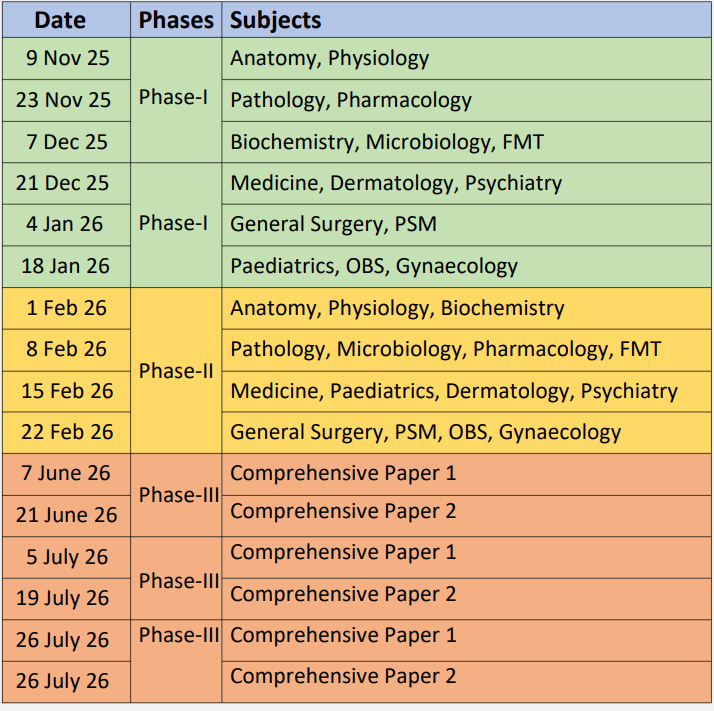Image resolution: width=714 pixels, height=711 pixels.
Task: Click General Surgery, PSM, OBS, Gynaecology cell
Action: [425, 433]
